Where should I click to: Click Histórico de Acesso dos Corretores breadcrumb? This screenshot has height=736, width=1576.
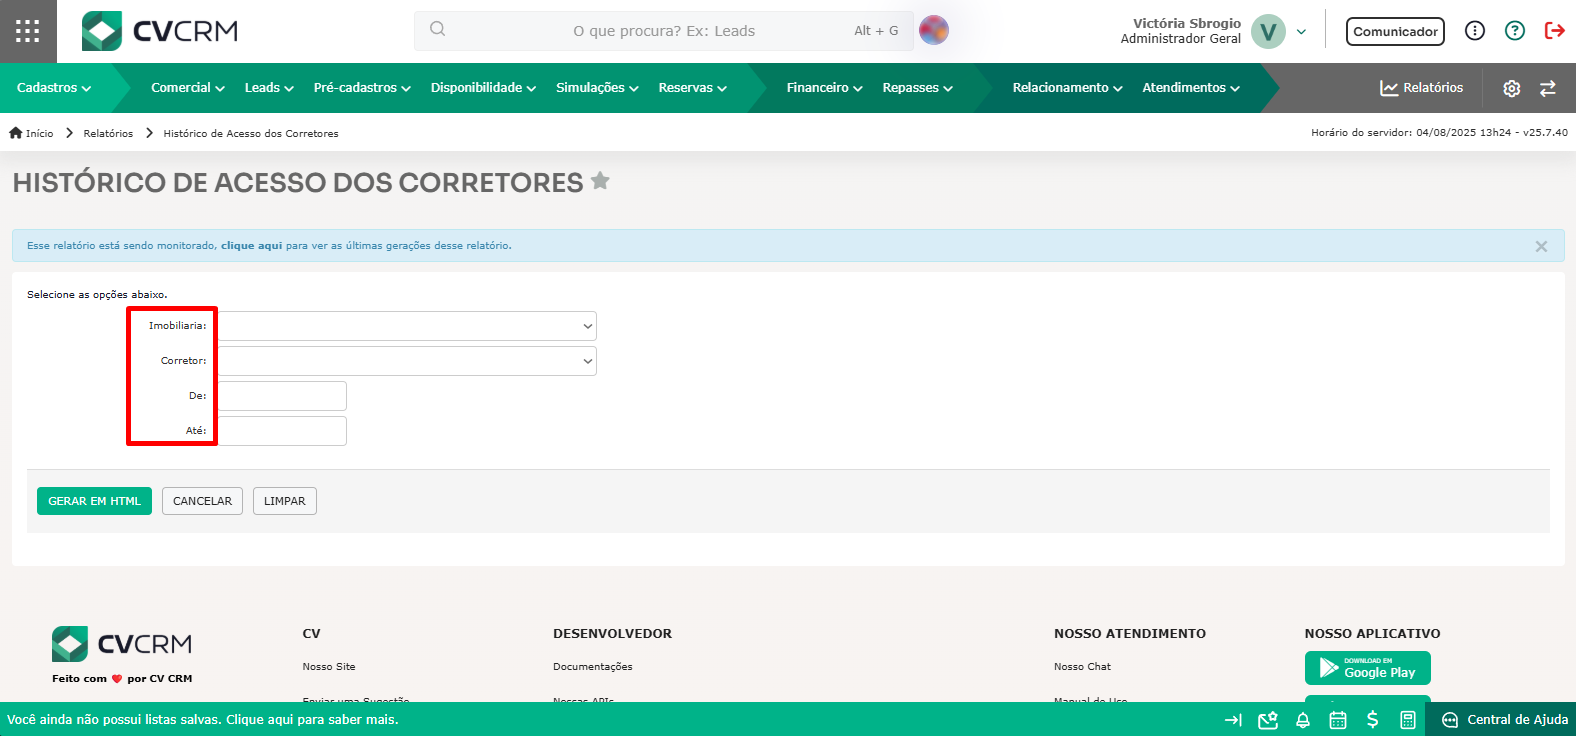pos(251,133)
